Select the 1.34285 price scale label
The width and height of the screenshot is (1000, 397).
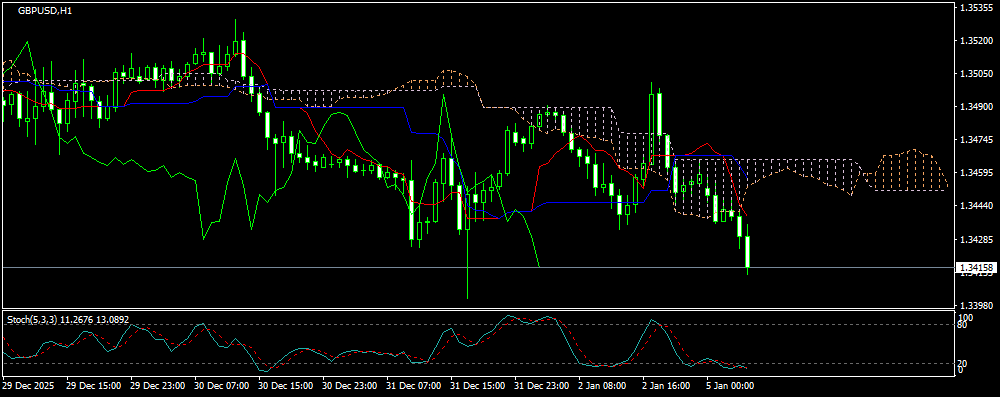click(x=976, y=239)
